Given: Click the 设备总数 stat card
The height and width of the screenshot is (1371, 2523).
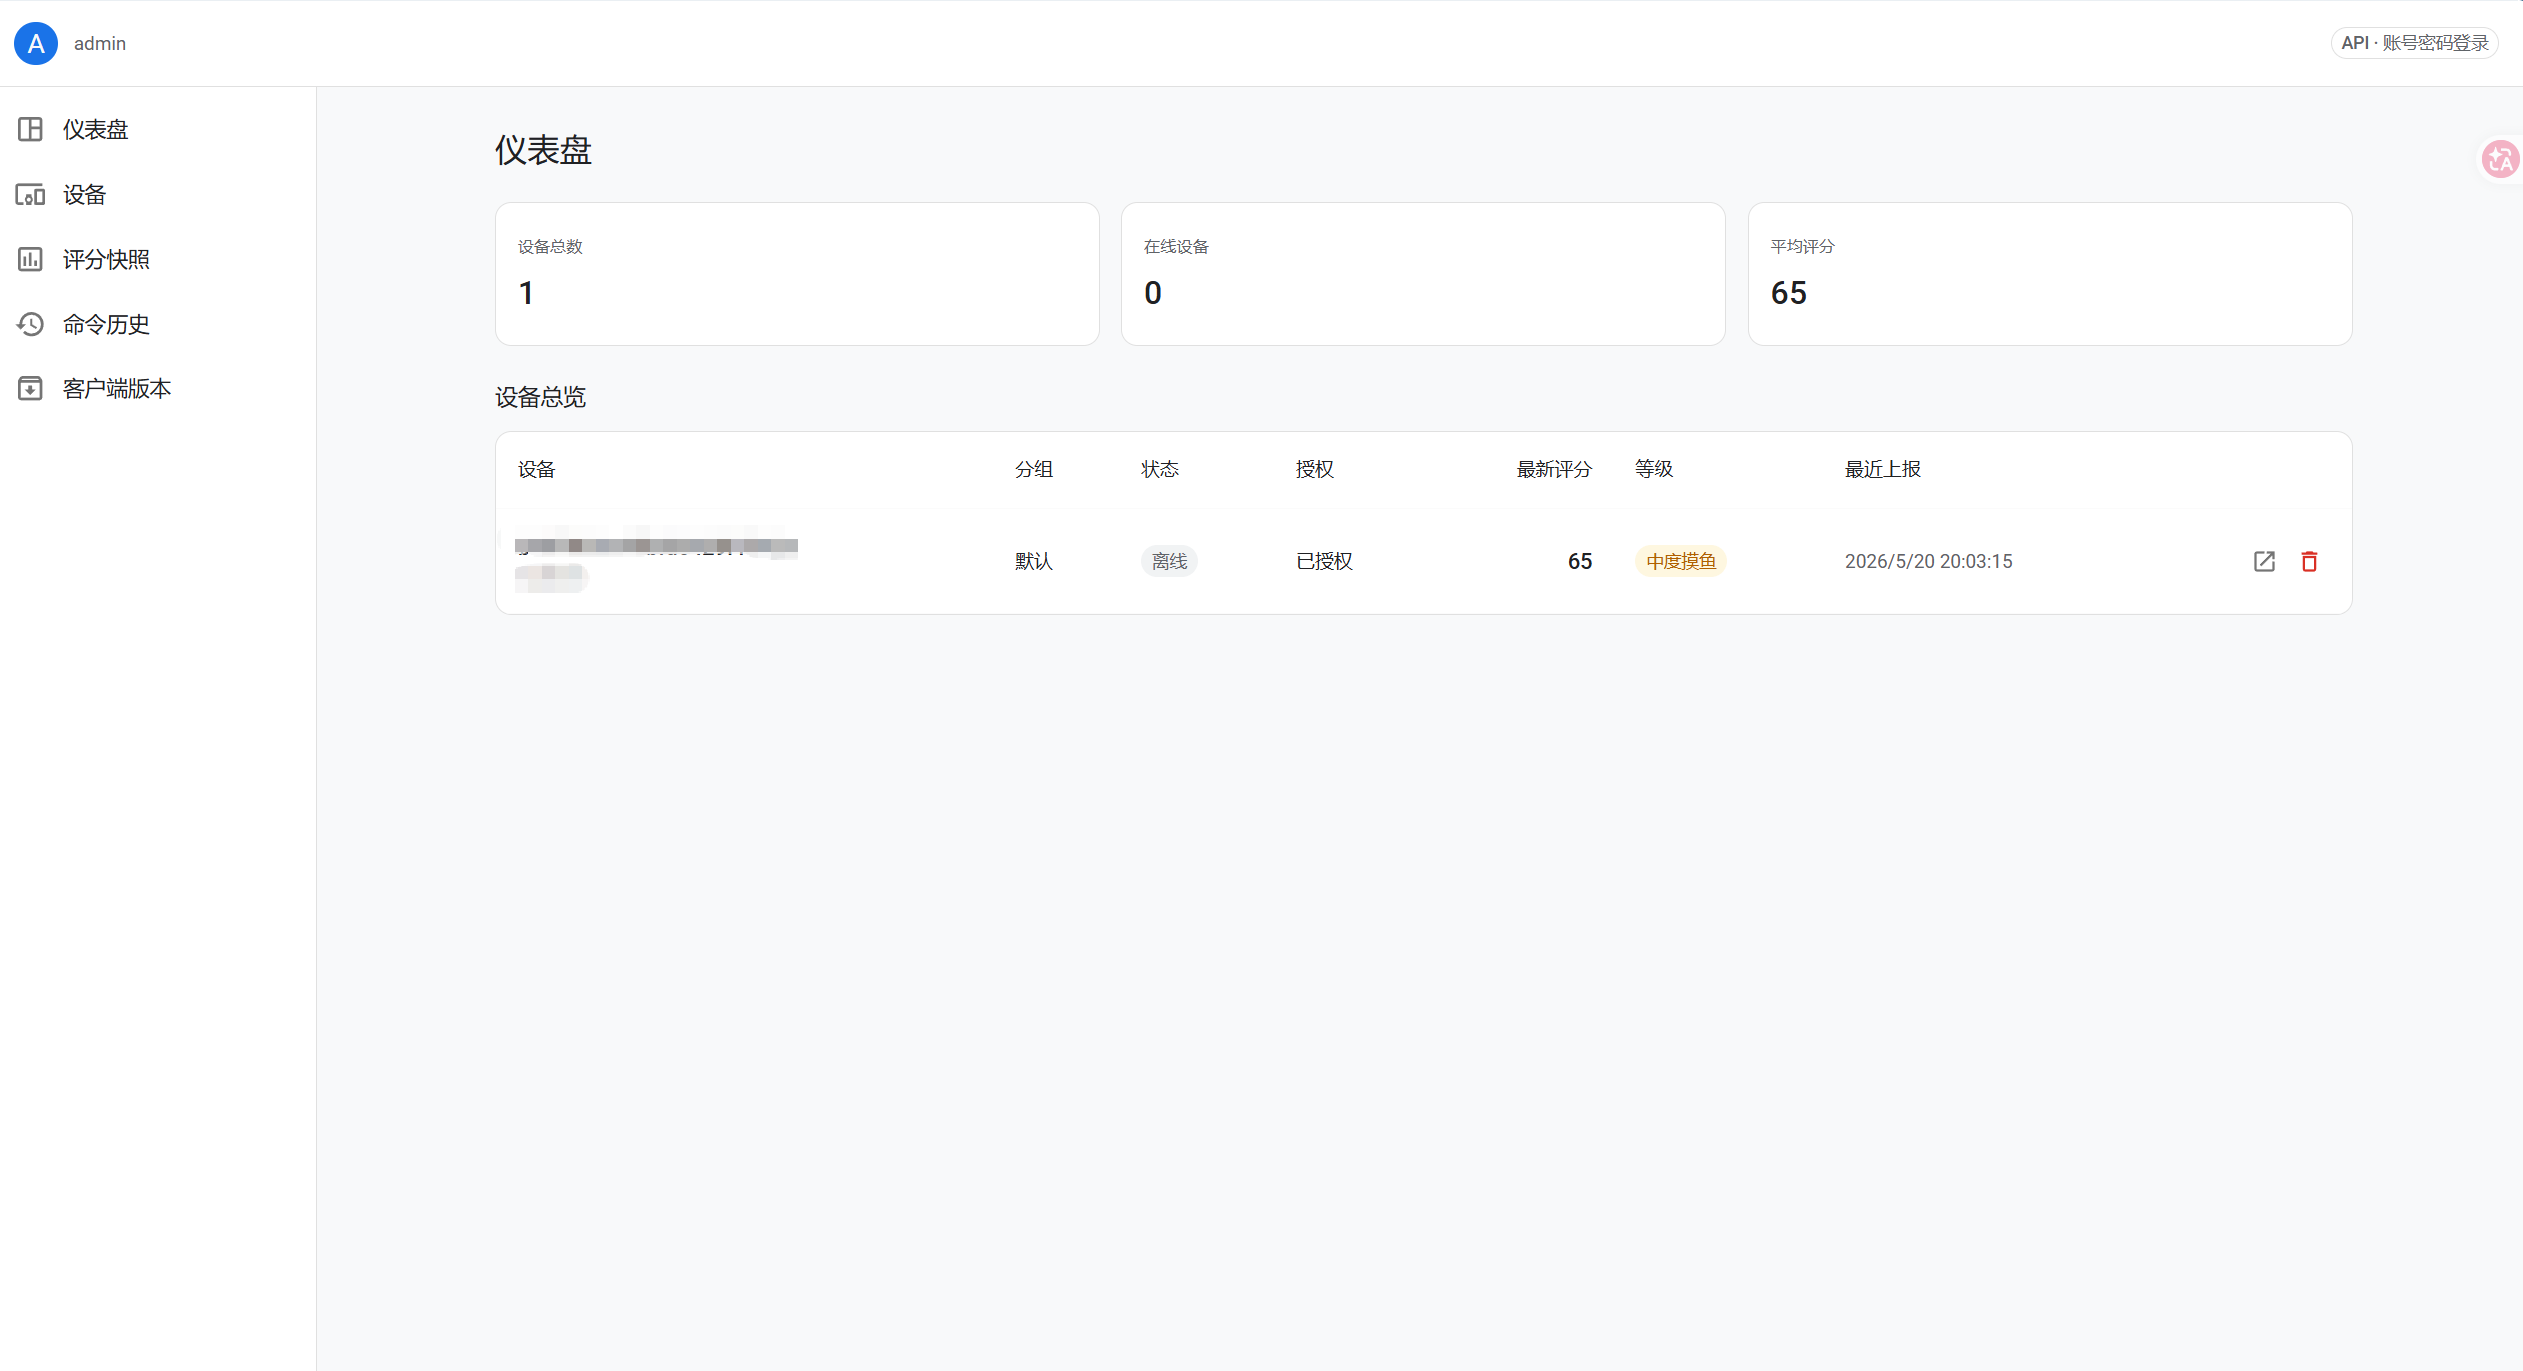Looking at the screenshot, I should pyautogui.click(x=797, y=274).
